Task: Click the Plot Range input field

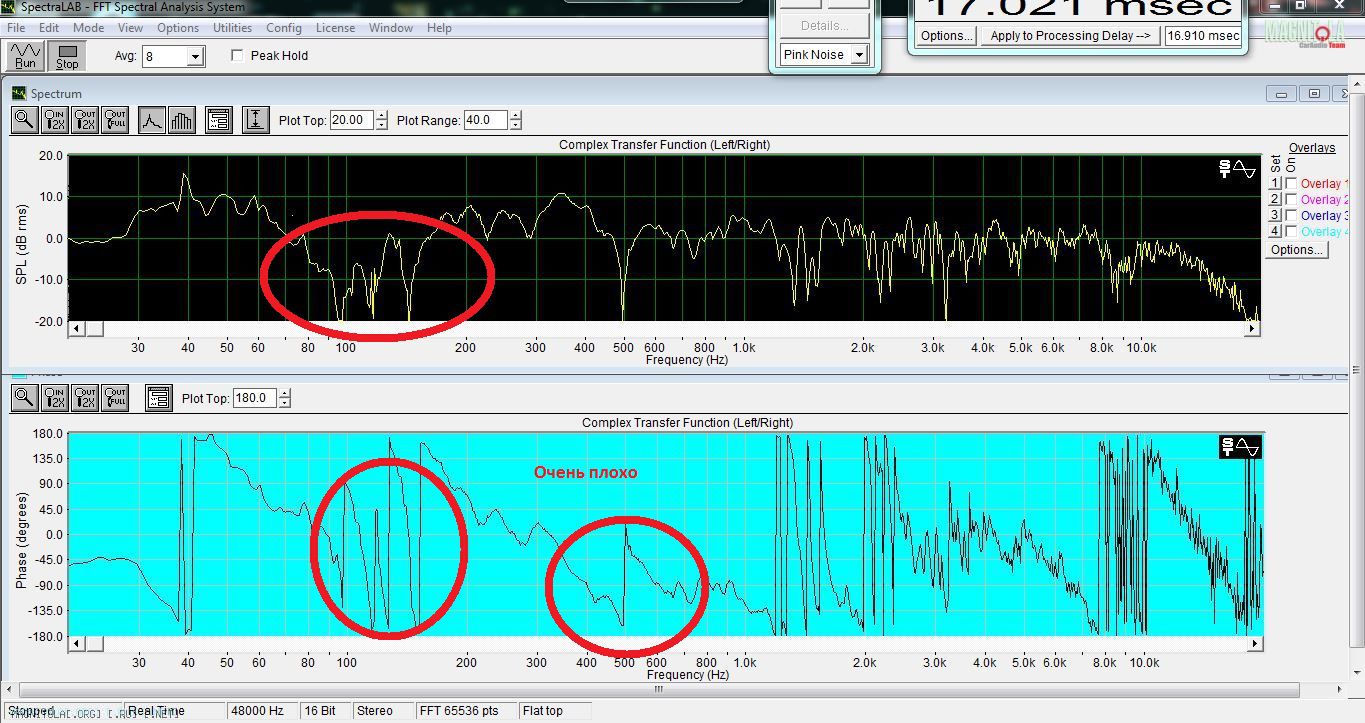Action: [x=486, y=120]
